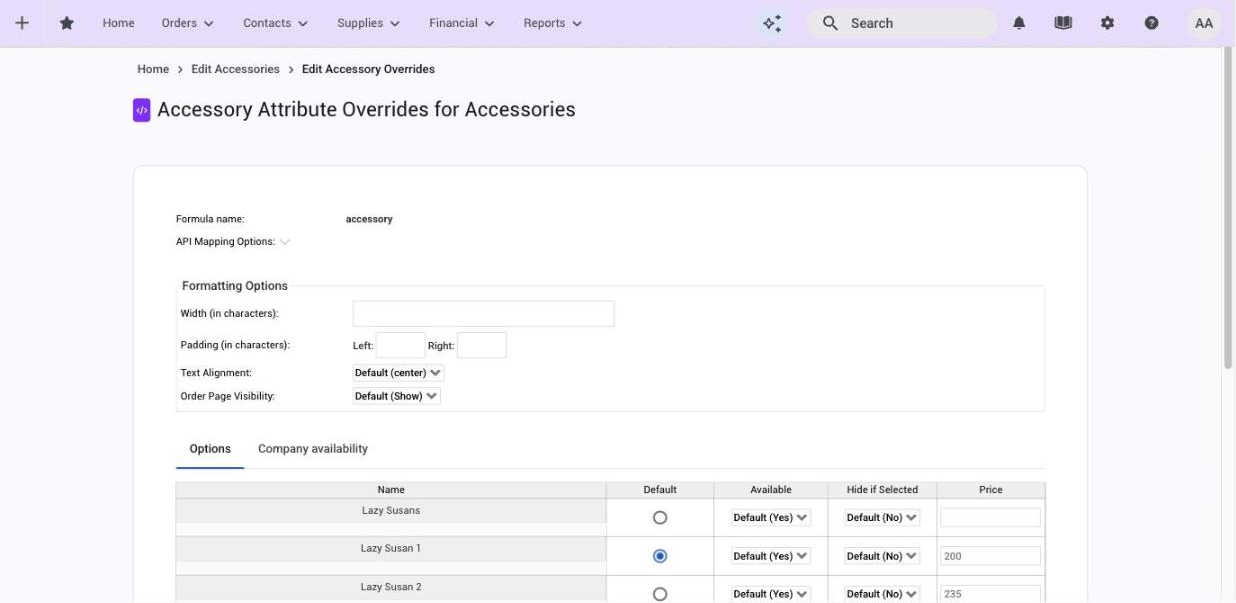Select Lazy Susan 2 default radio

(x=660, y=594)
